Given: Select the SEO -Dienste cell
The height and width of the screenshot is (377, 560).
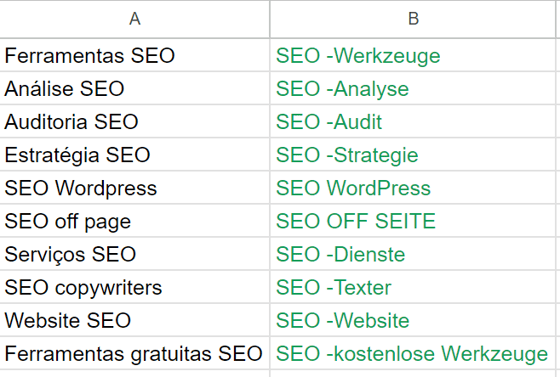Looking at the screenshot, I should 413,254.
